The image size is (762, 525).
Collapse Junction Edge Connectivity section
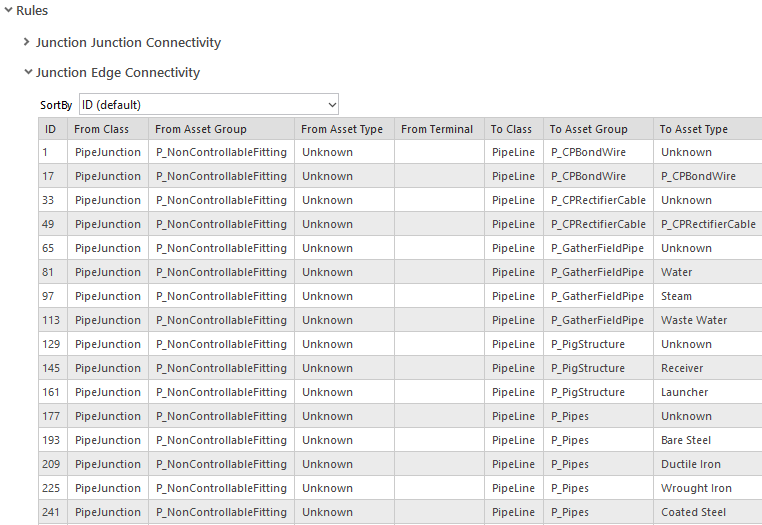pyautogui.click(x=28, y=72)
